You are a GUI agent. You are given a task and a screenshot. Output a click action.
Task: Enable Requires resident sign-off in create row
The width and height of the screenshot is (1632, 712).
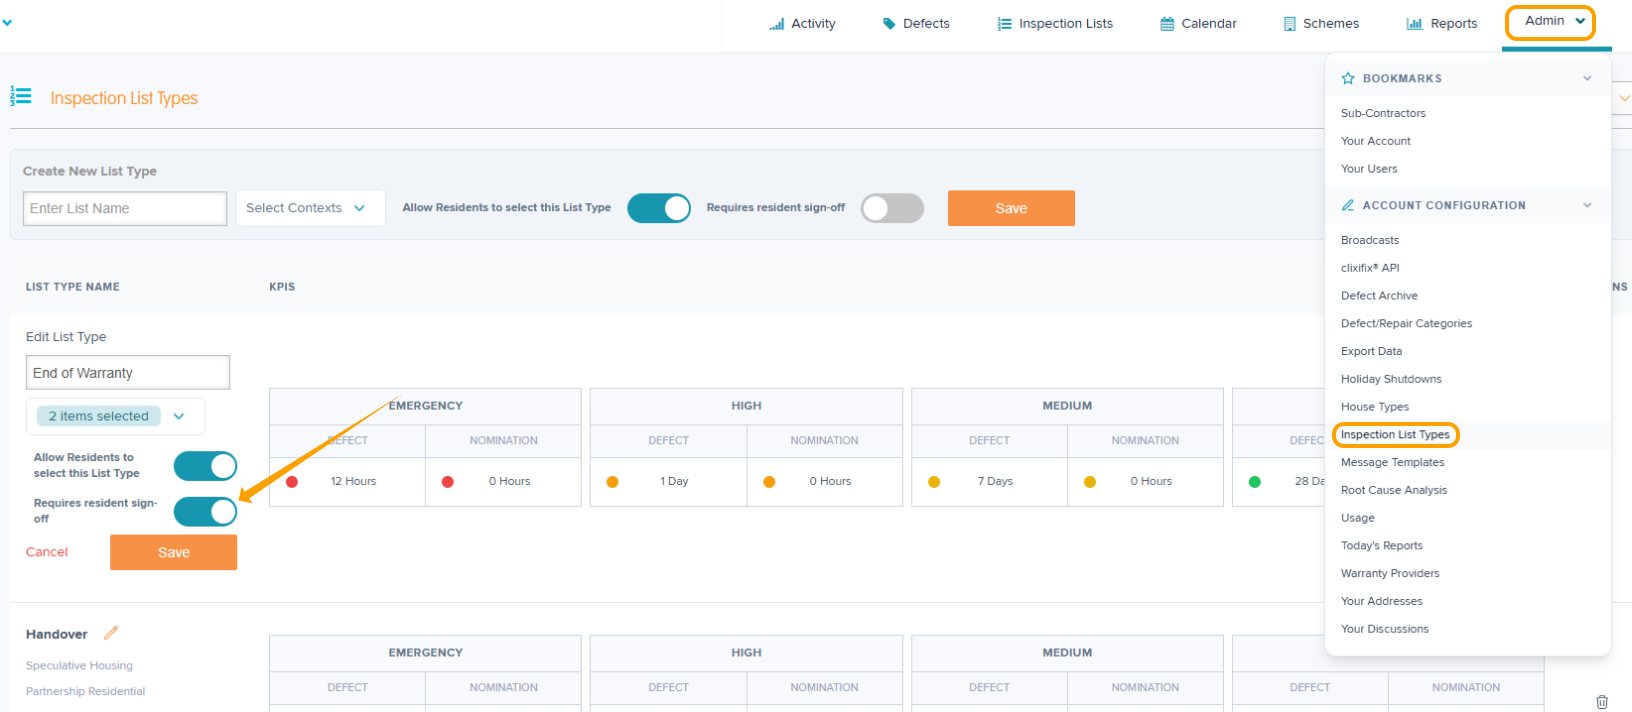point(892,208)
